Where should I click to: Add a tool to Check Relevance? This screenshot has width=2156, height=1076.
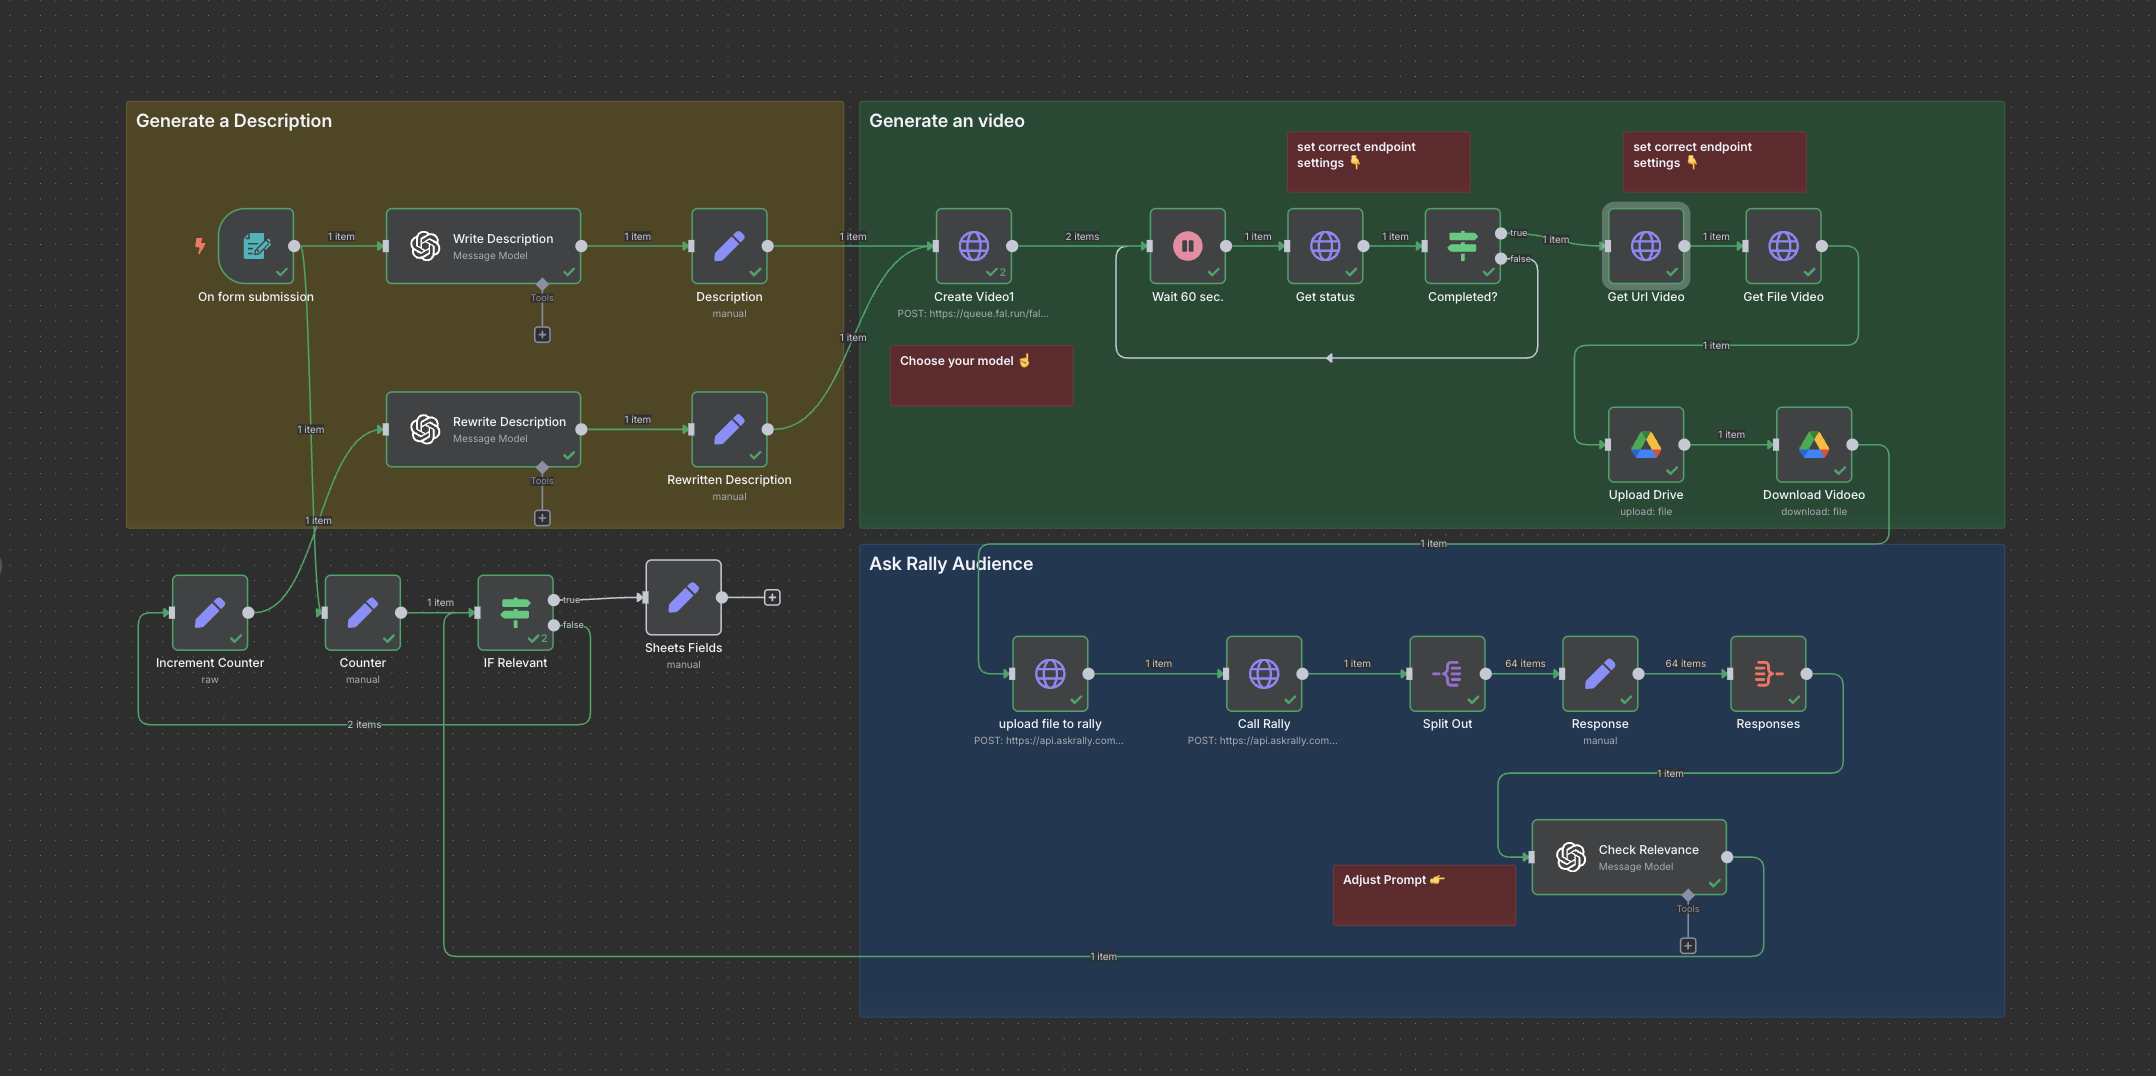1688,946
